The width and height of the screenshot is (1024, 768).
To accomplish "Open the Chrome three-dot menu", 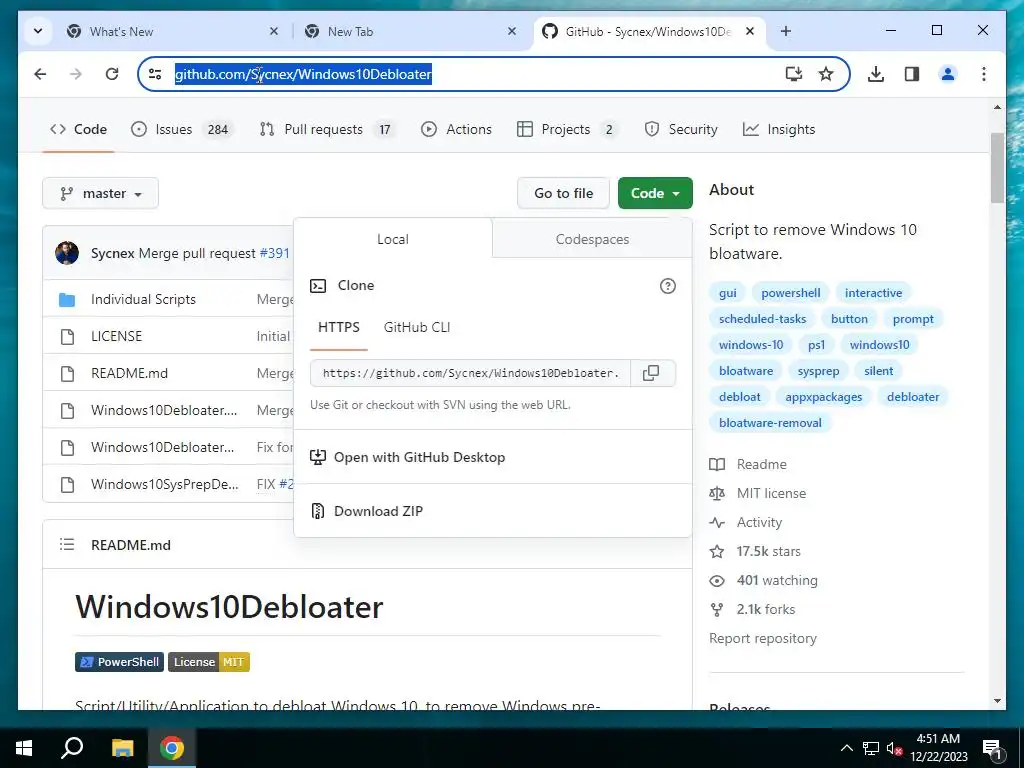I will tap(984, 74).
